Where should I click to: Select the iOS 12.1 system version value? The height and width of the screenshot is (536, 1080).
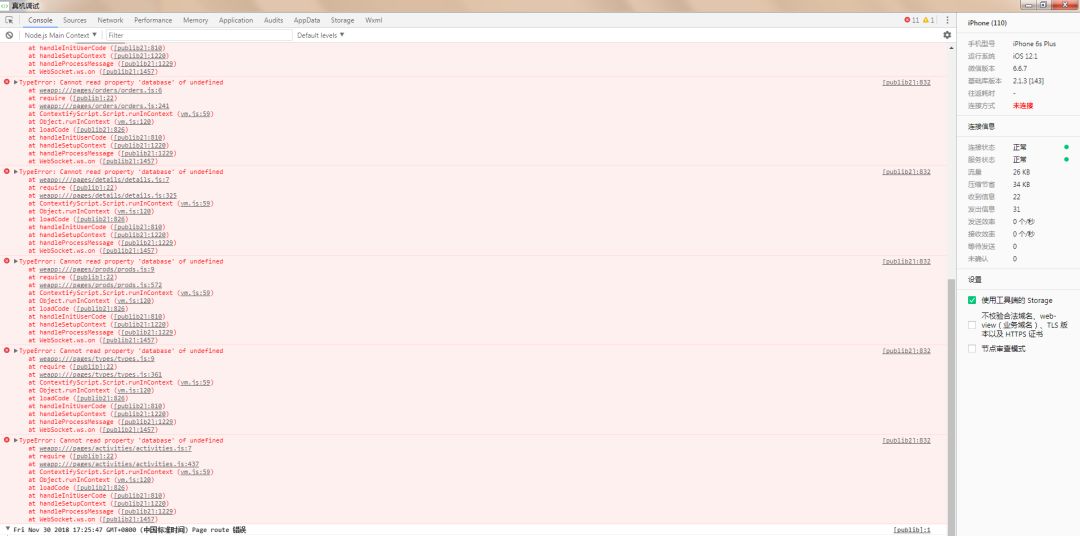pos(1025,56)
